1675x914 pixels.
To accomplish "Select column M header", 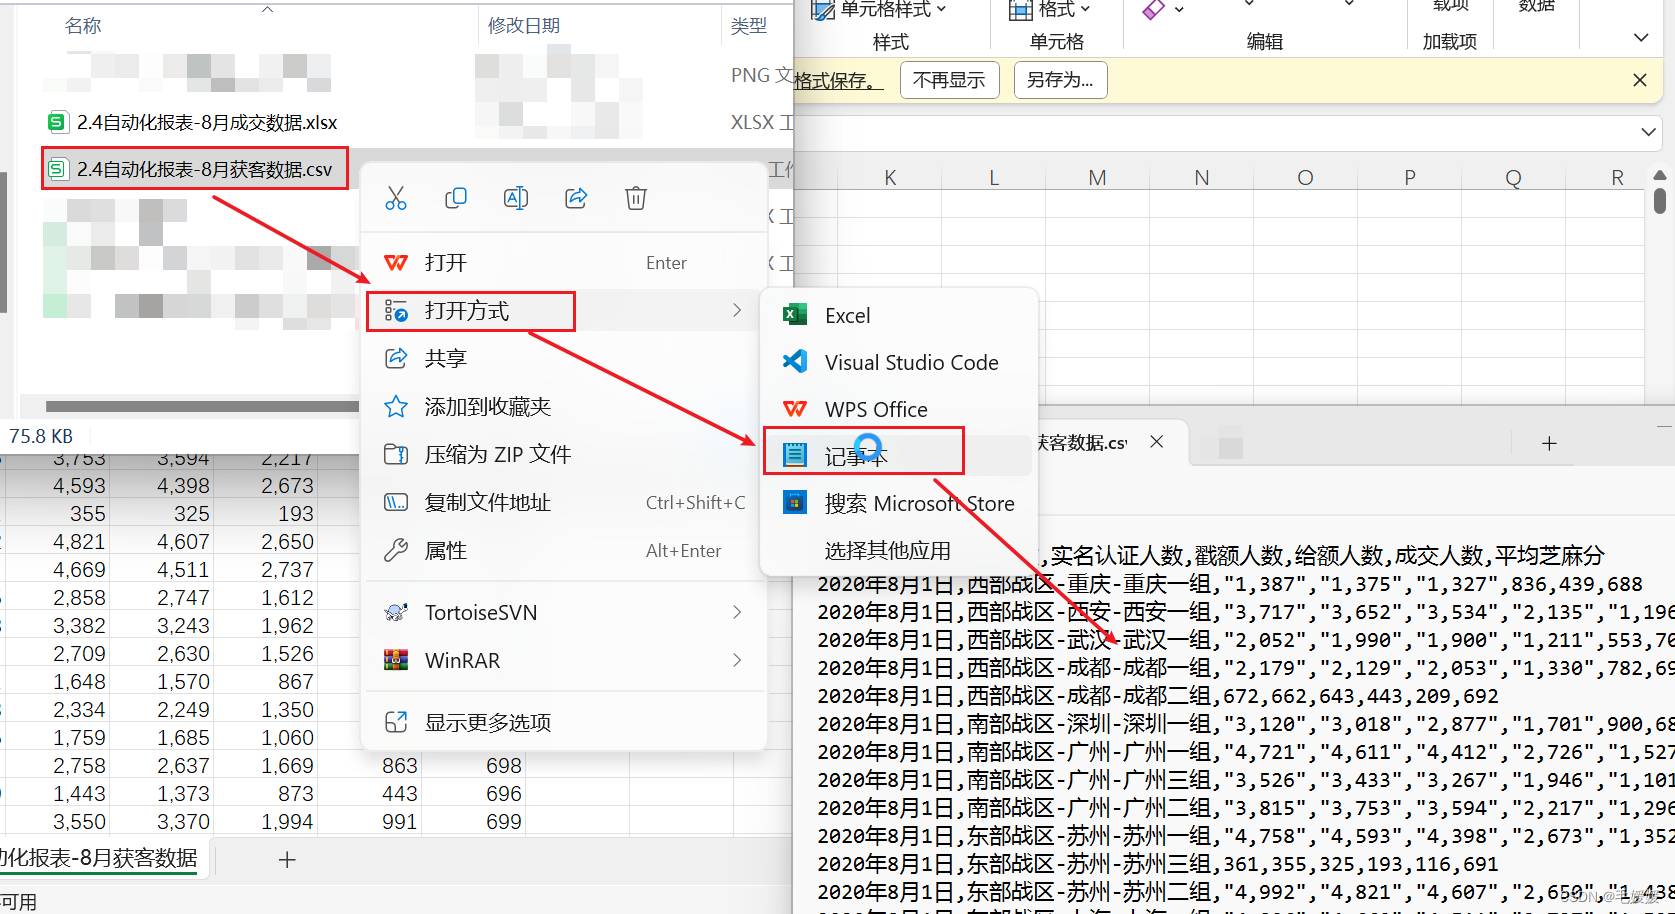I will coord(1097,178).
